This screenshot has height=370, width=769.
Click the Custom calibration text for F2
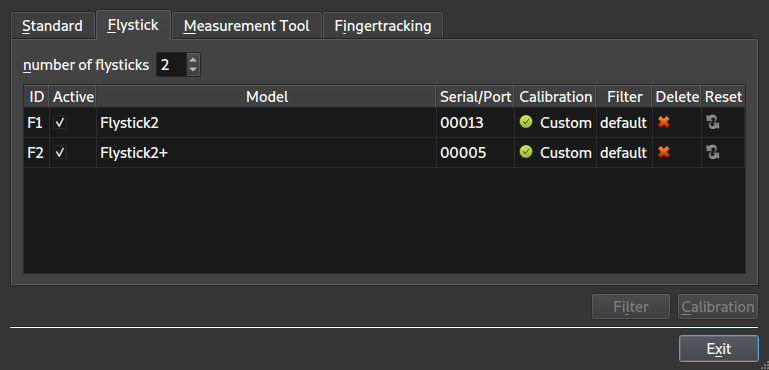[x=565, y=153]
